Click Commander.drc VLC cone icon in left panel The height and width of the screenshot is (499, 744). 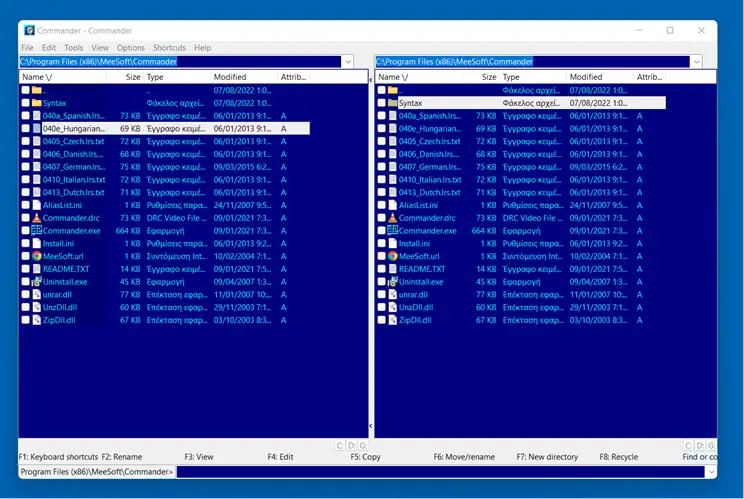[37, 218]
